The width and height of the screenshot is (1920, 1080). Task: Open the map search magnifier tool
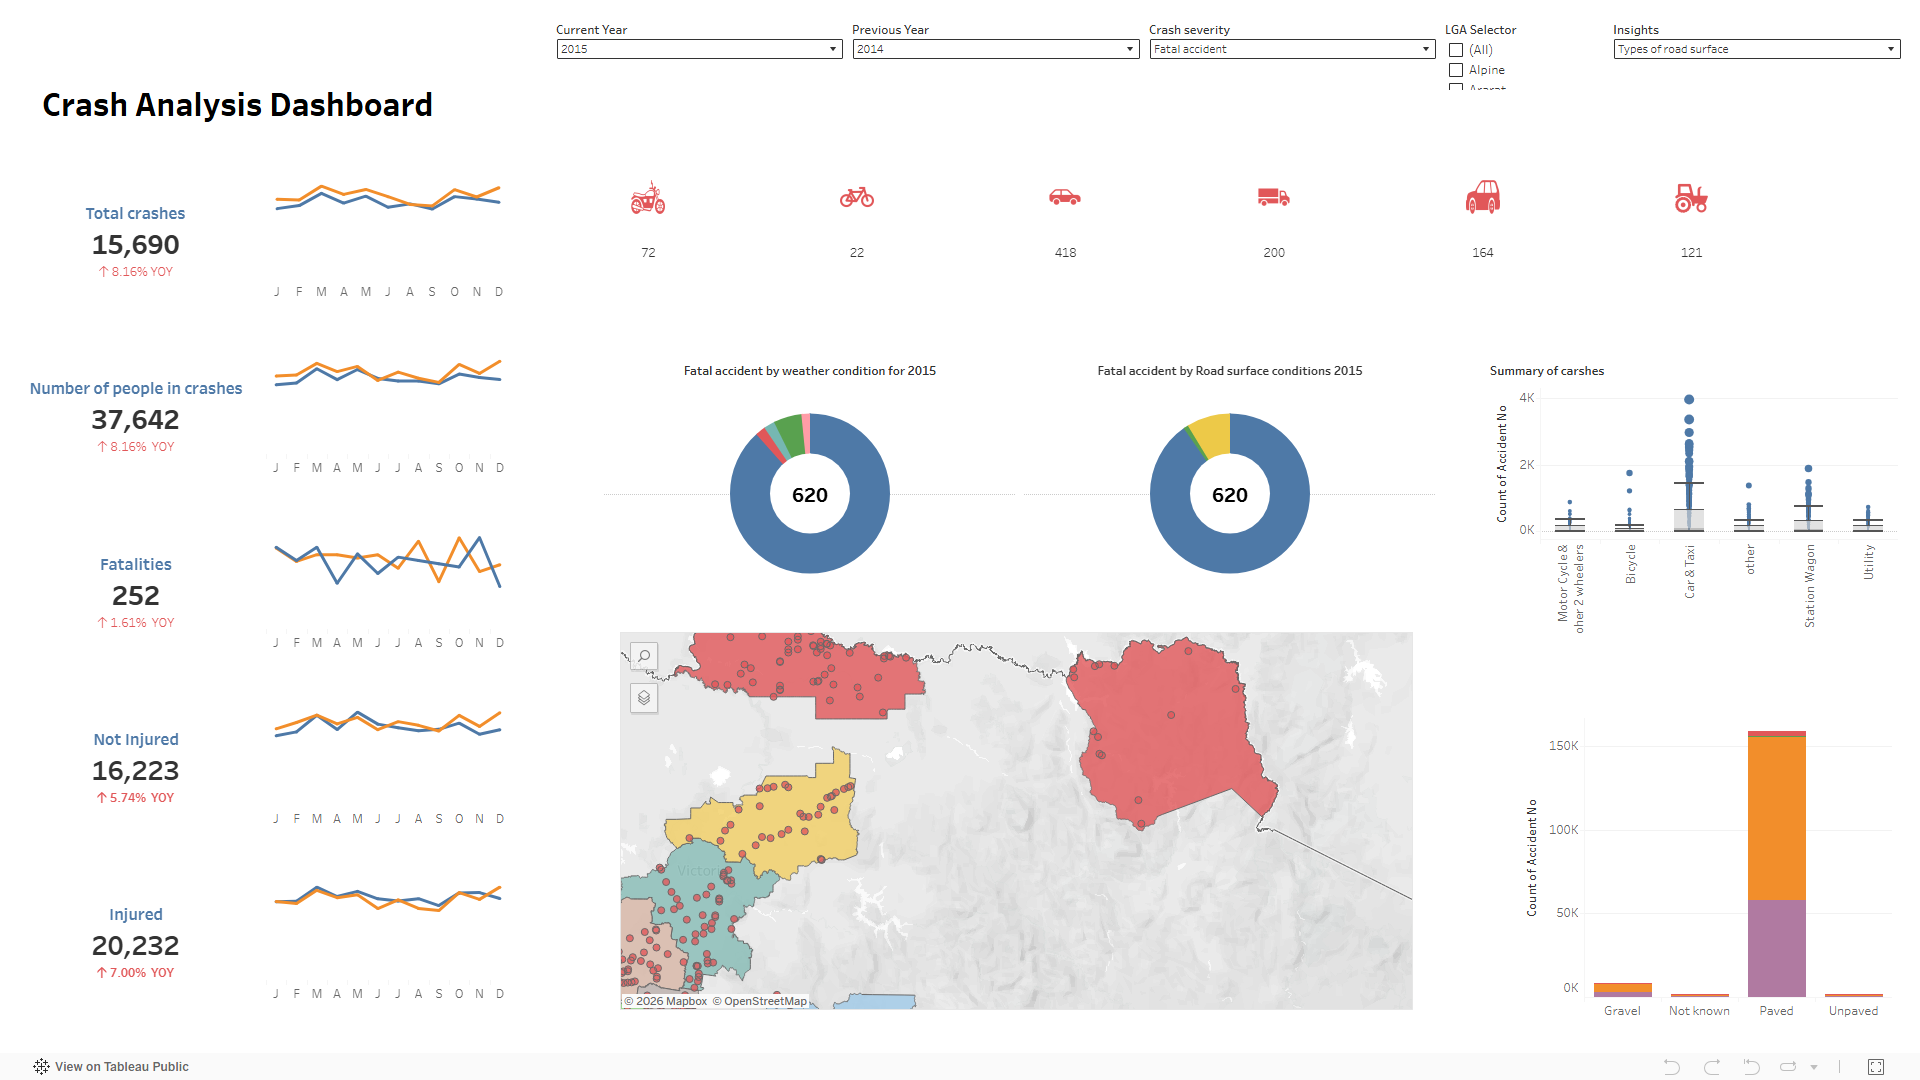click(x=644, y=657)
